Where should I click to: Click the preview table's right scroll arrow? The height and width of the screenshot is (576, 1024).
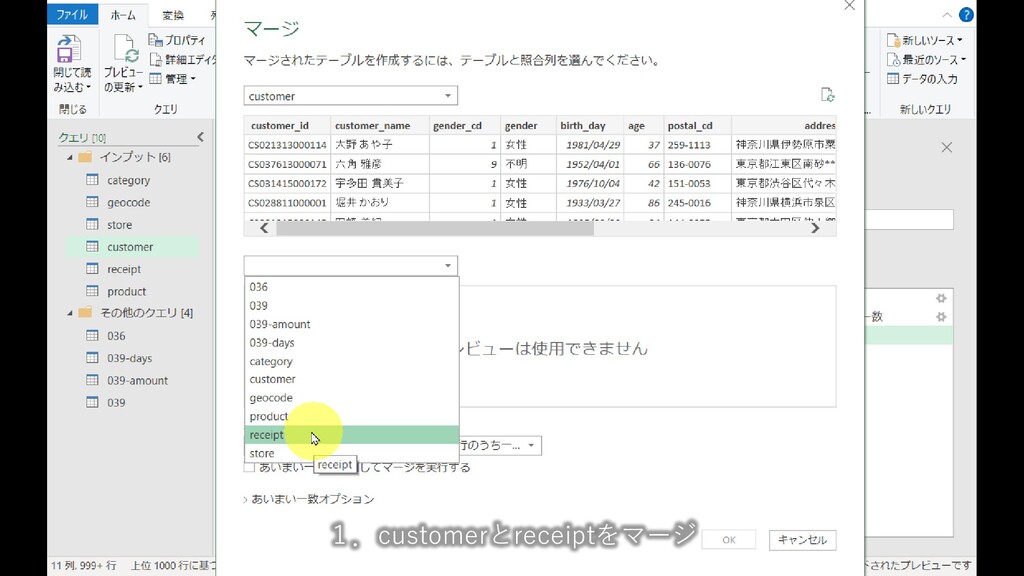(x=815, y=228)
